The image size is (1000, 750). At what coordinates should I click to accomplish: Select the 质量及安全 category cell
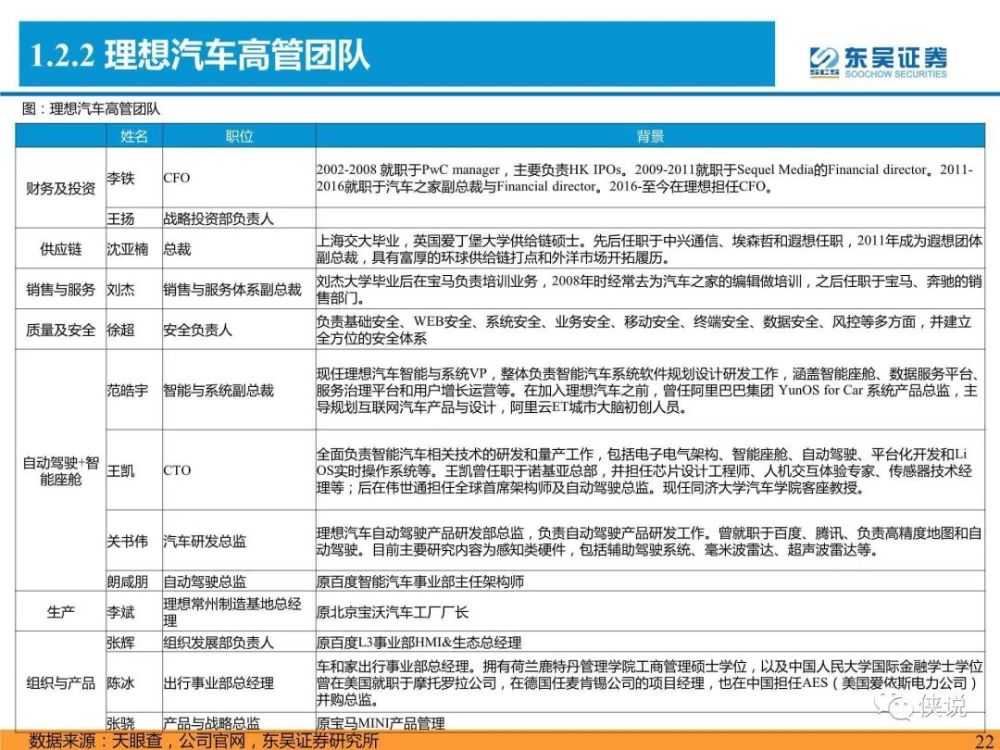coord(61,330)
